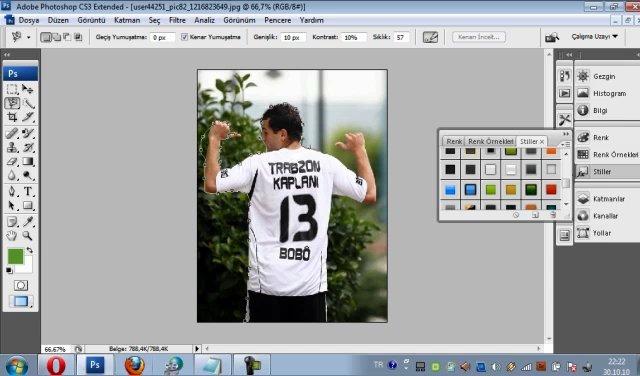This screenshot has width=640, height=376.
Task: Open the tool preset picker arrow
Action: pyautogui.click(x=29, y=37)
